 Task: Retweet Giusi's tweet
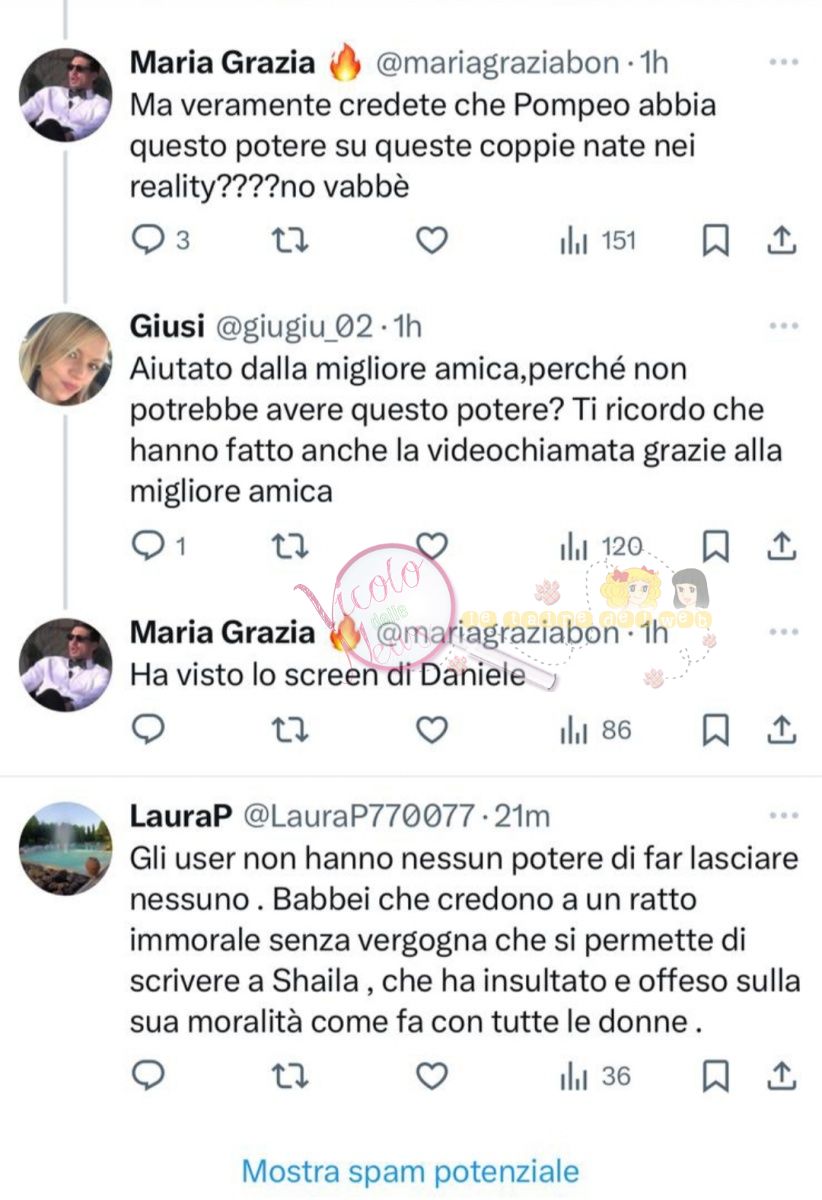coord(291,544)
